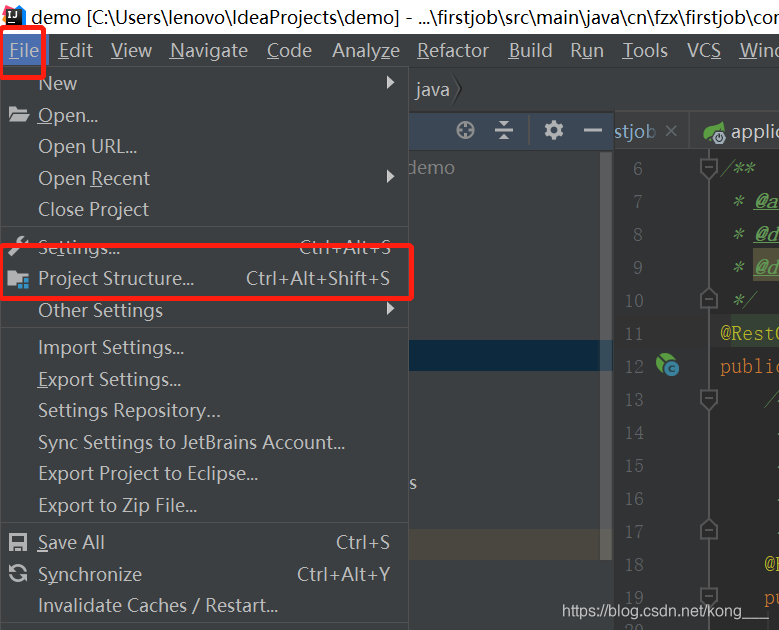The width and height of the screenshot is (779, 630).
Task: Open Project Structure... entry
Action: point(204,279)
